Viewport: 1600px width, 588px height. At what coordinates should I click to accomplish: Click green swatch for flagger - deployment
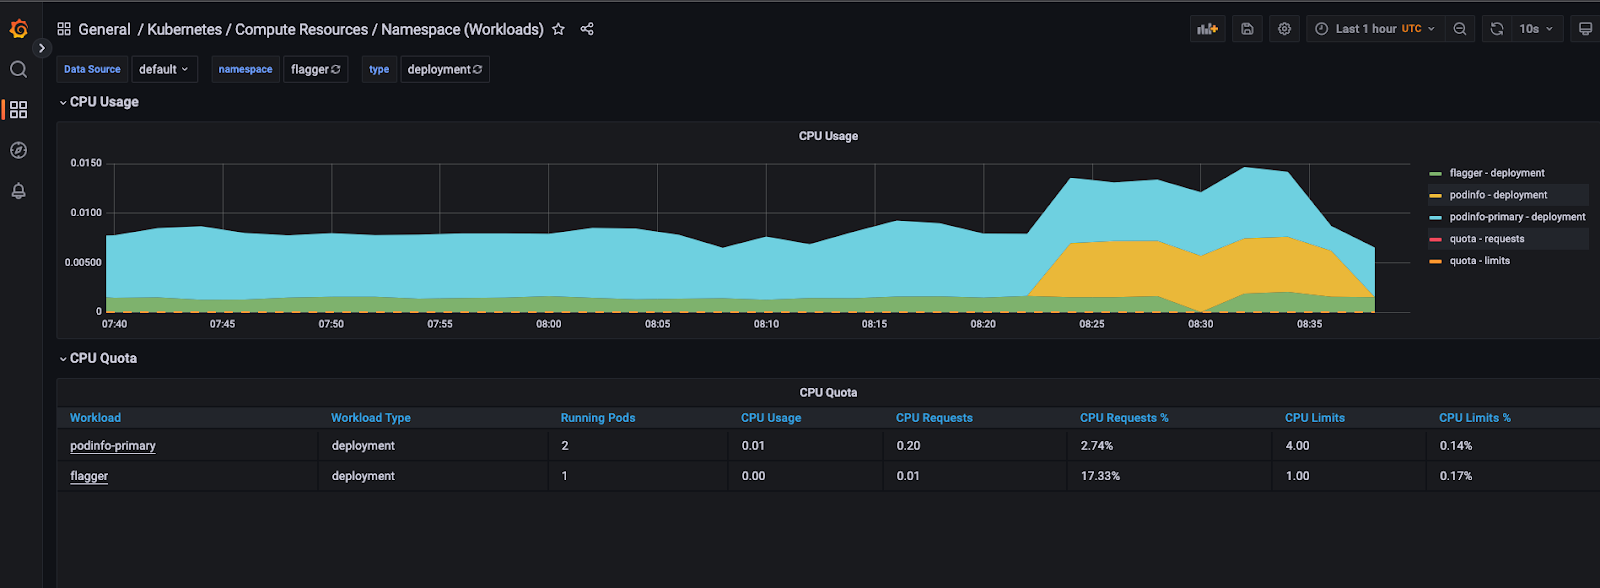(1436, 174)
